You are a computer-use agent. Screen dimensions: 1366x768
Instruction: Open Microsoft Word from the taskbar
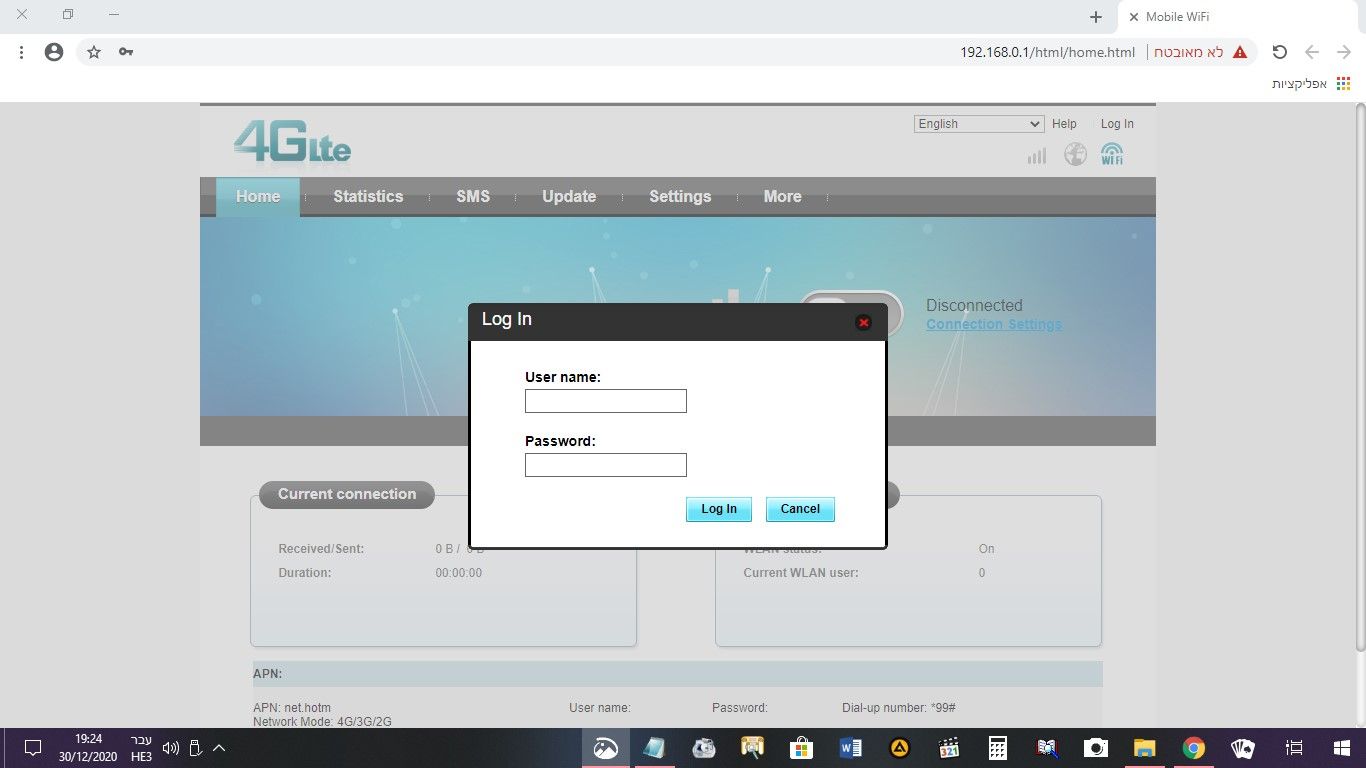pos(851,748)
